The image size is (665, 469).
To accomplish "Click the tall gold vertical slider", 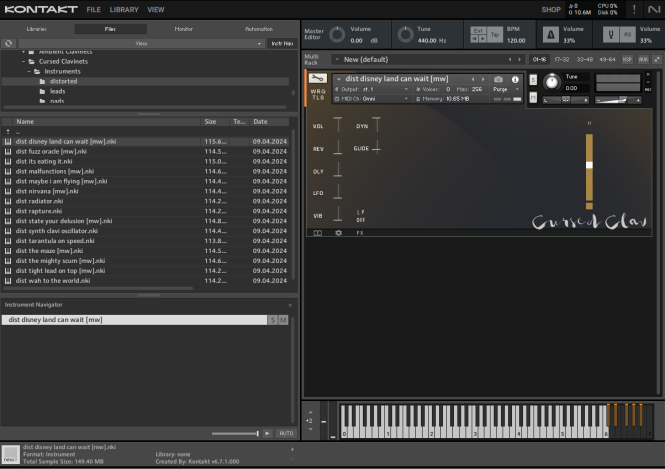I will [589, 165].
